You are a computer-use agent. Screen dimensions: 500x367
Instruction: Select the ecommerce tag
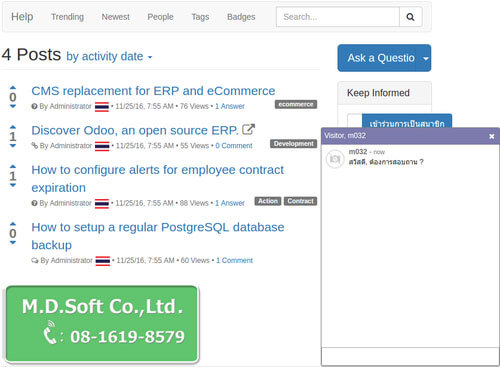[x=296, y=105]
